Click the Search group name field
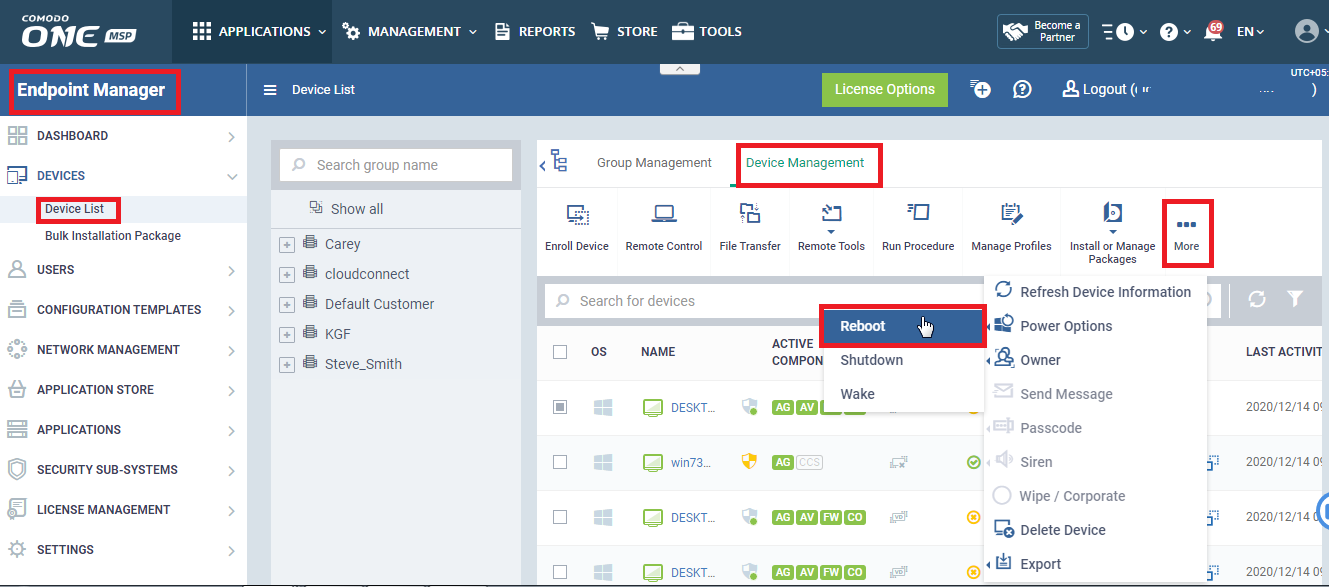The width and height of the screenshot is (1329, 587). pos(396,165)
